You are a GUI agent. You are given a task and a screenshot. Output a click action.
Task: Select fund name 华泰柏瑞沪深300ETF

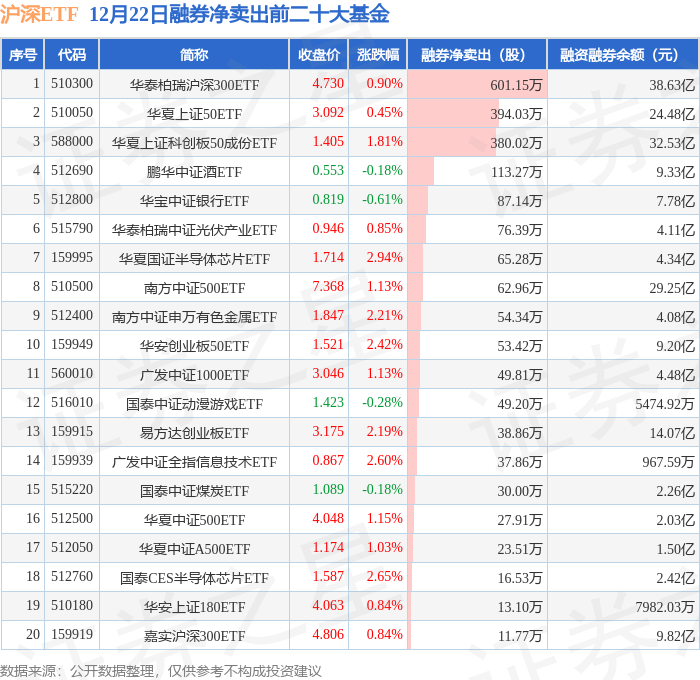coord(194,85)
